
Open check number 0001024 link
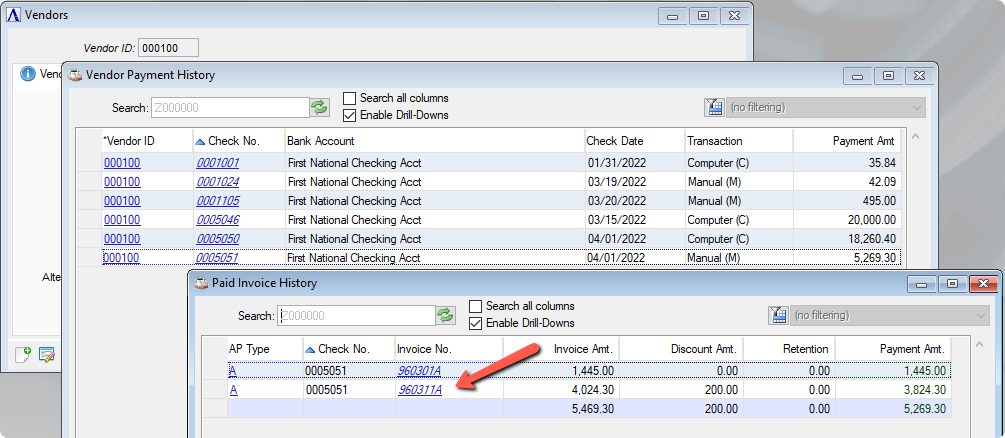coord(217,182)
